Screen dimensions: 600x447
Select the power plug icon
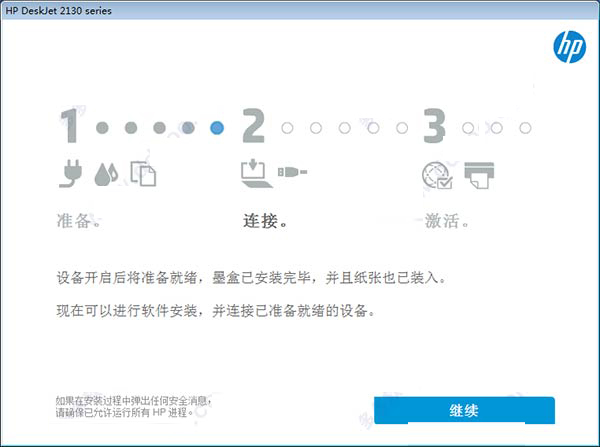click(x=70, y=173)
